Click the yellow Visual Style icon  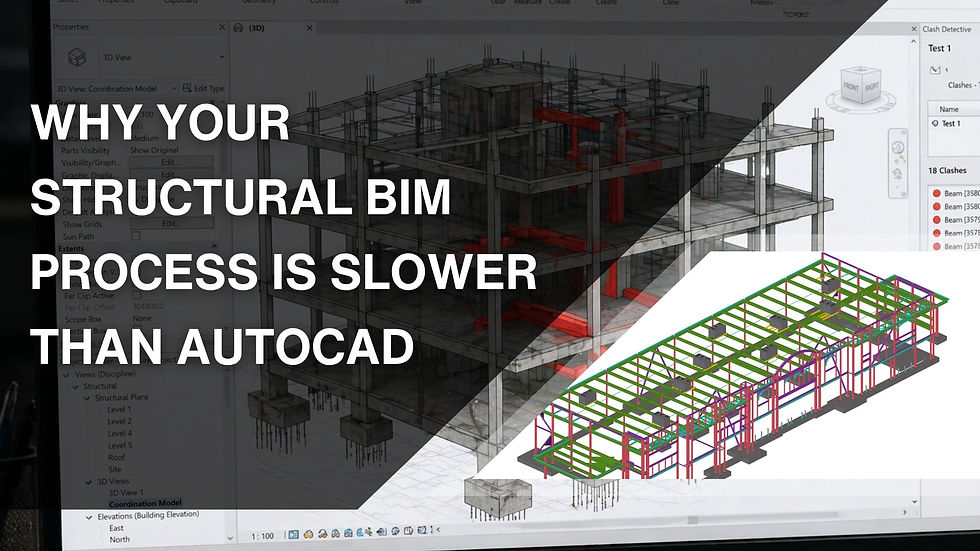pos(308,534)
